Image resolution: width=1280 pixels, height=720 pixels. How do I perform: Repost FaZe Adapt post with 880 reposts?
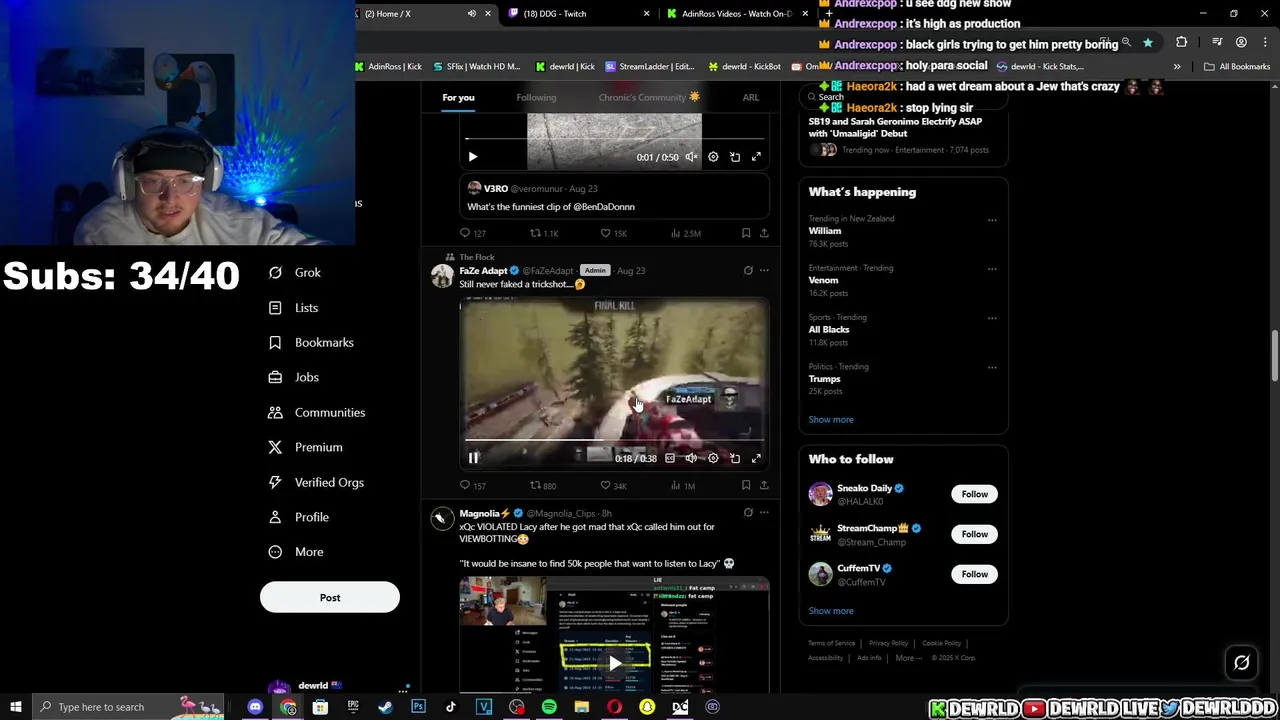tap(543, 486)
